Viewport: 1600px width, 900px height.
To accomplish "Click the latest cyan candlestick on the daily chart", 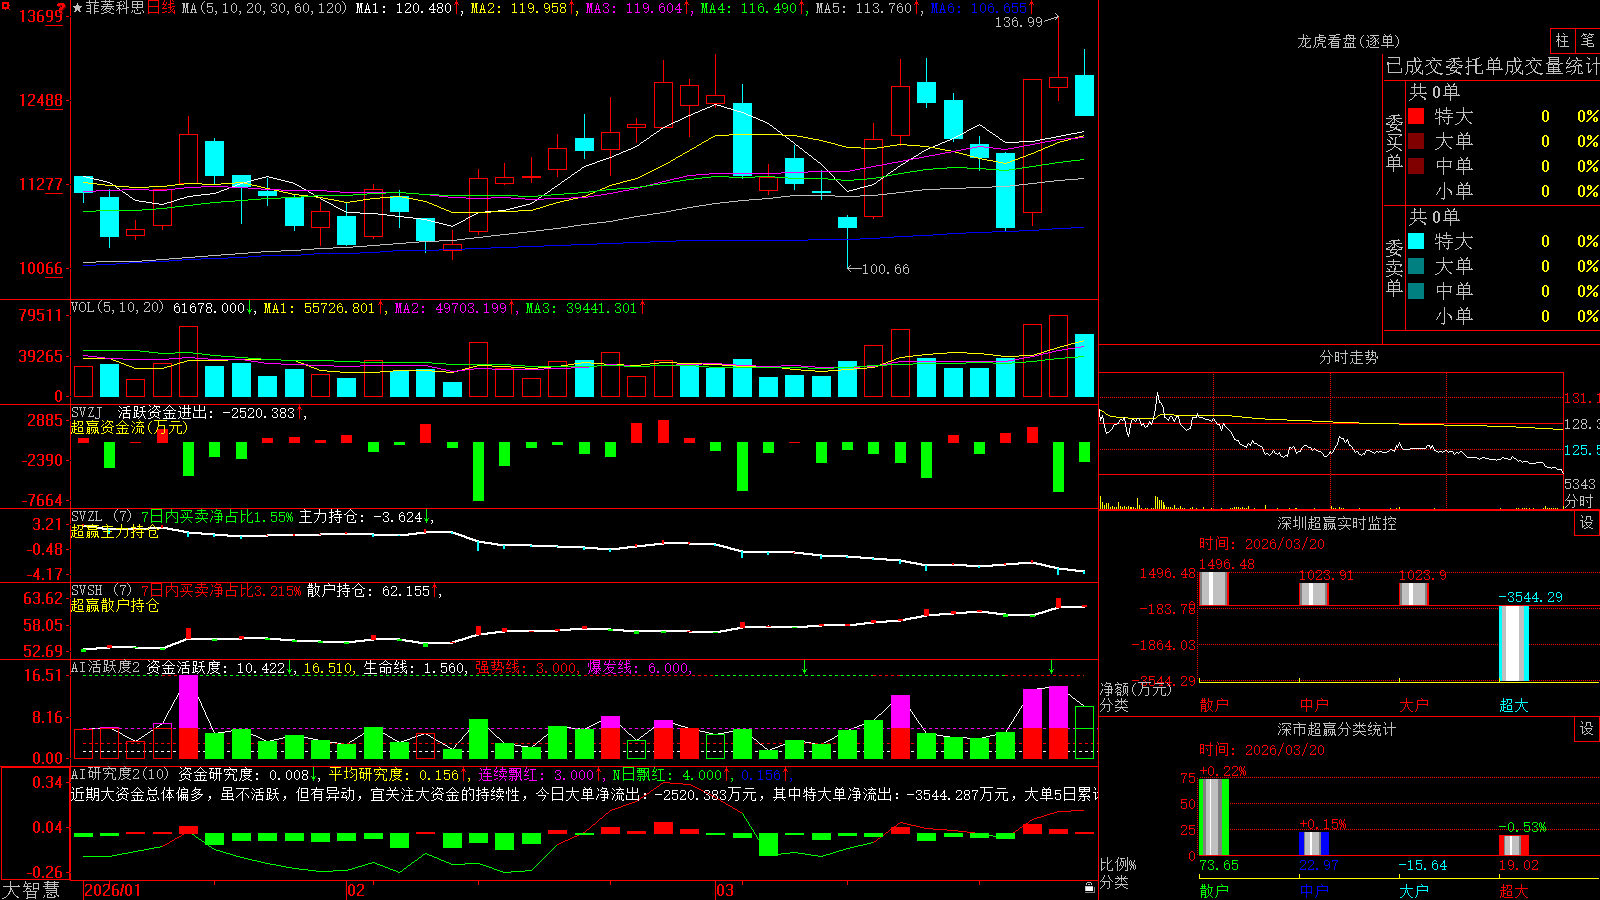I will 1084,95.
